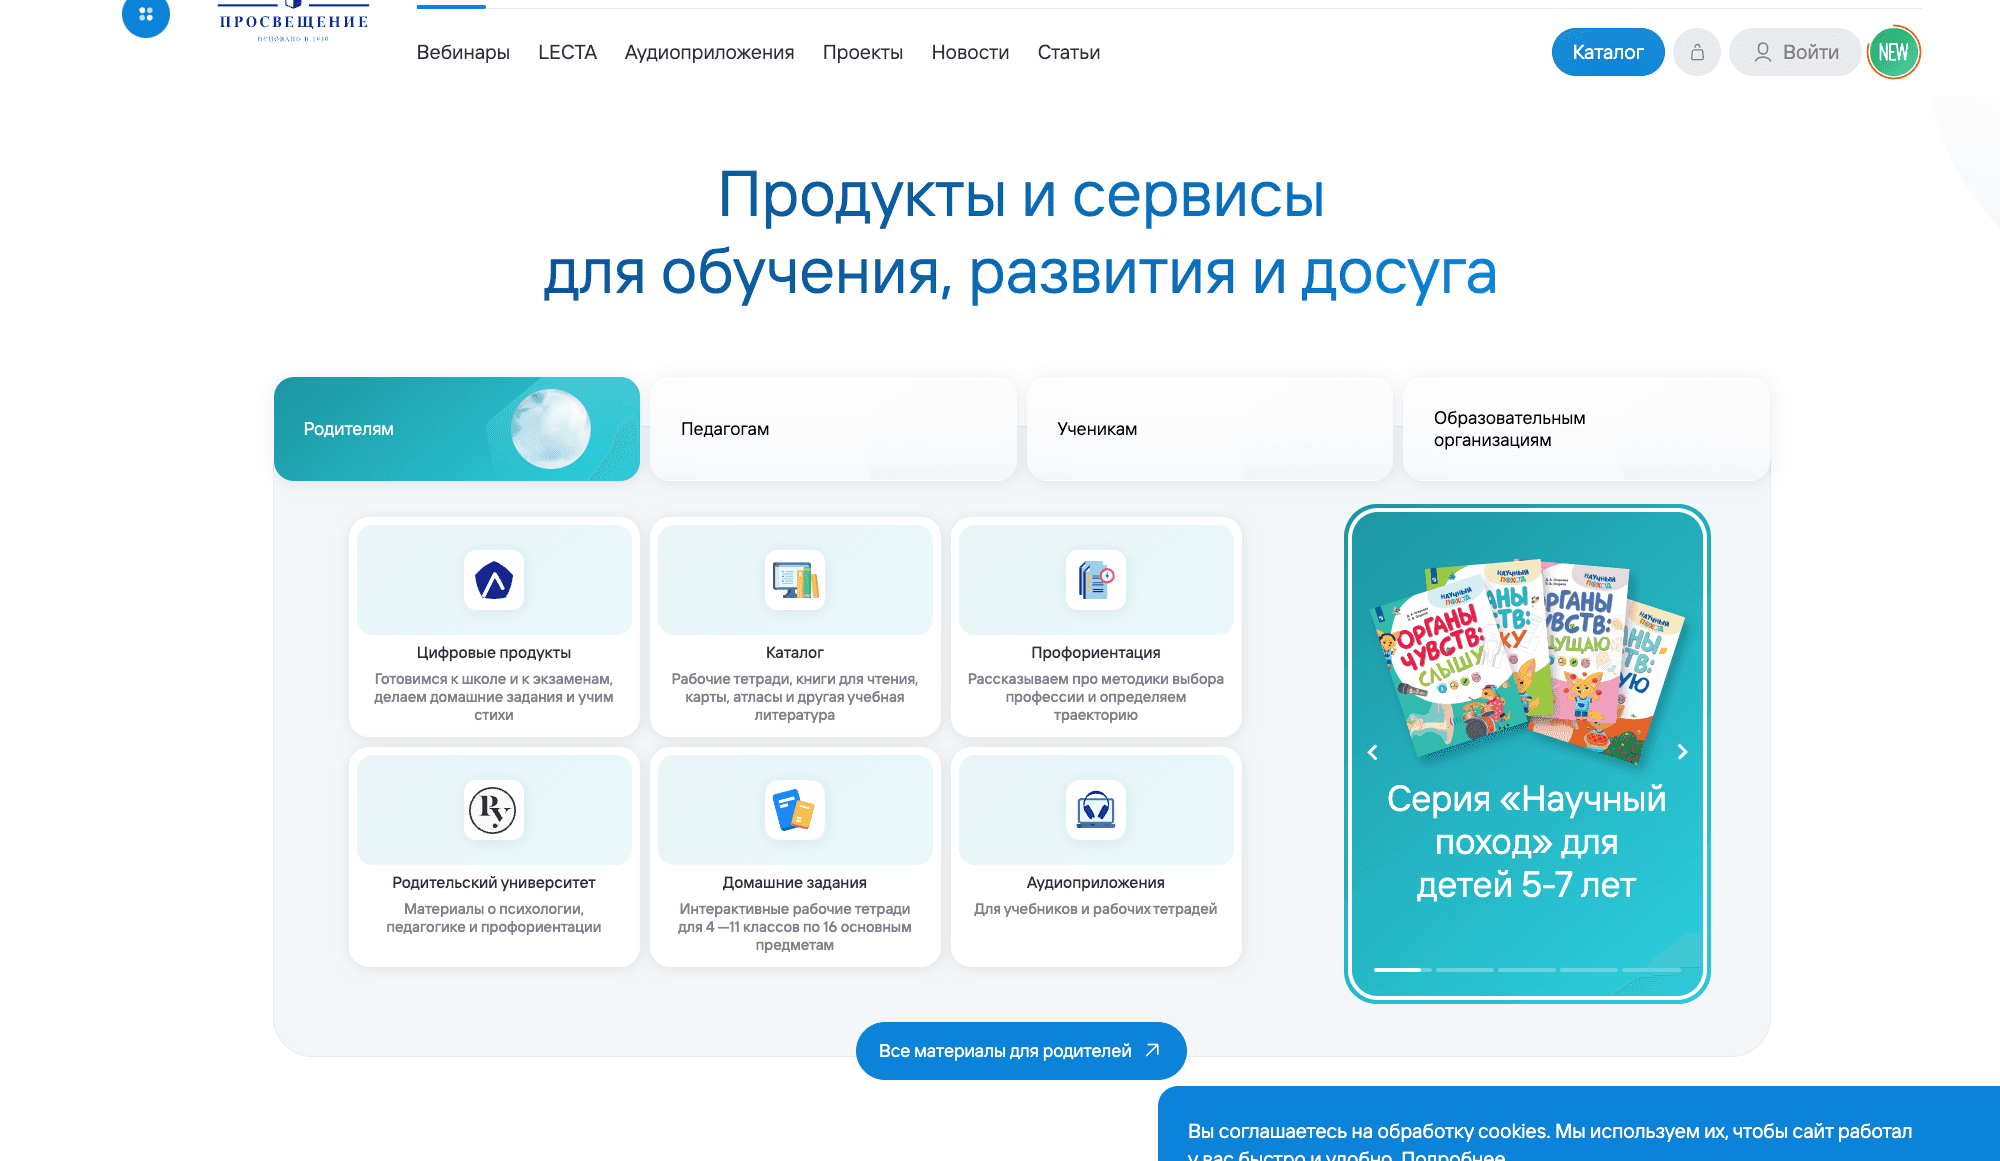This screenshot has width=2000, height=1161.
Task: Open the Домашние задания card title
Action: tap(795, 883)
